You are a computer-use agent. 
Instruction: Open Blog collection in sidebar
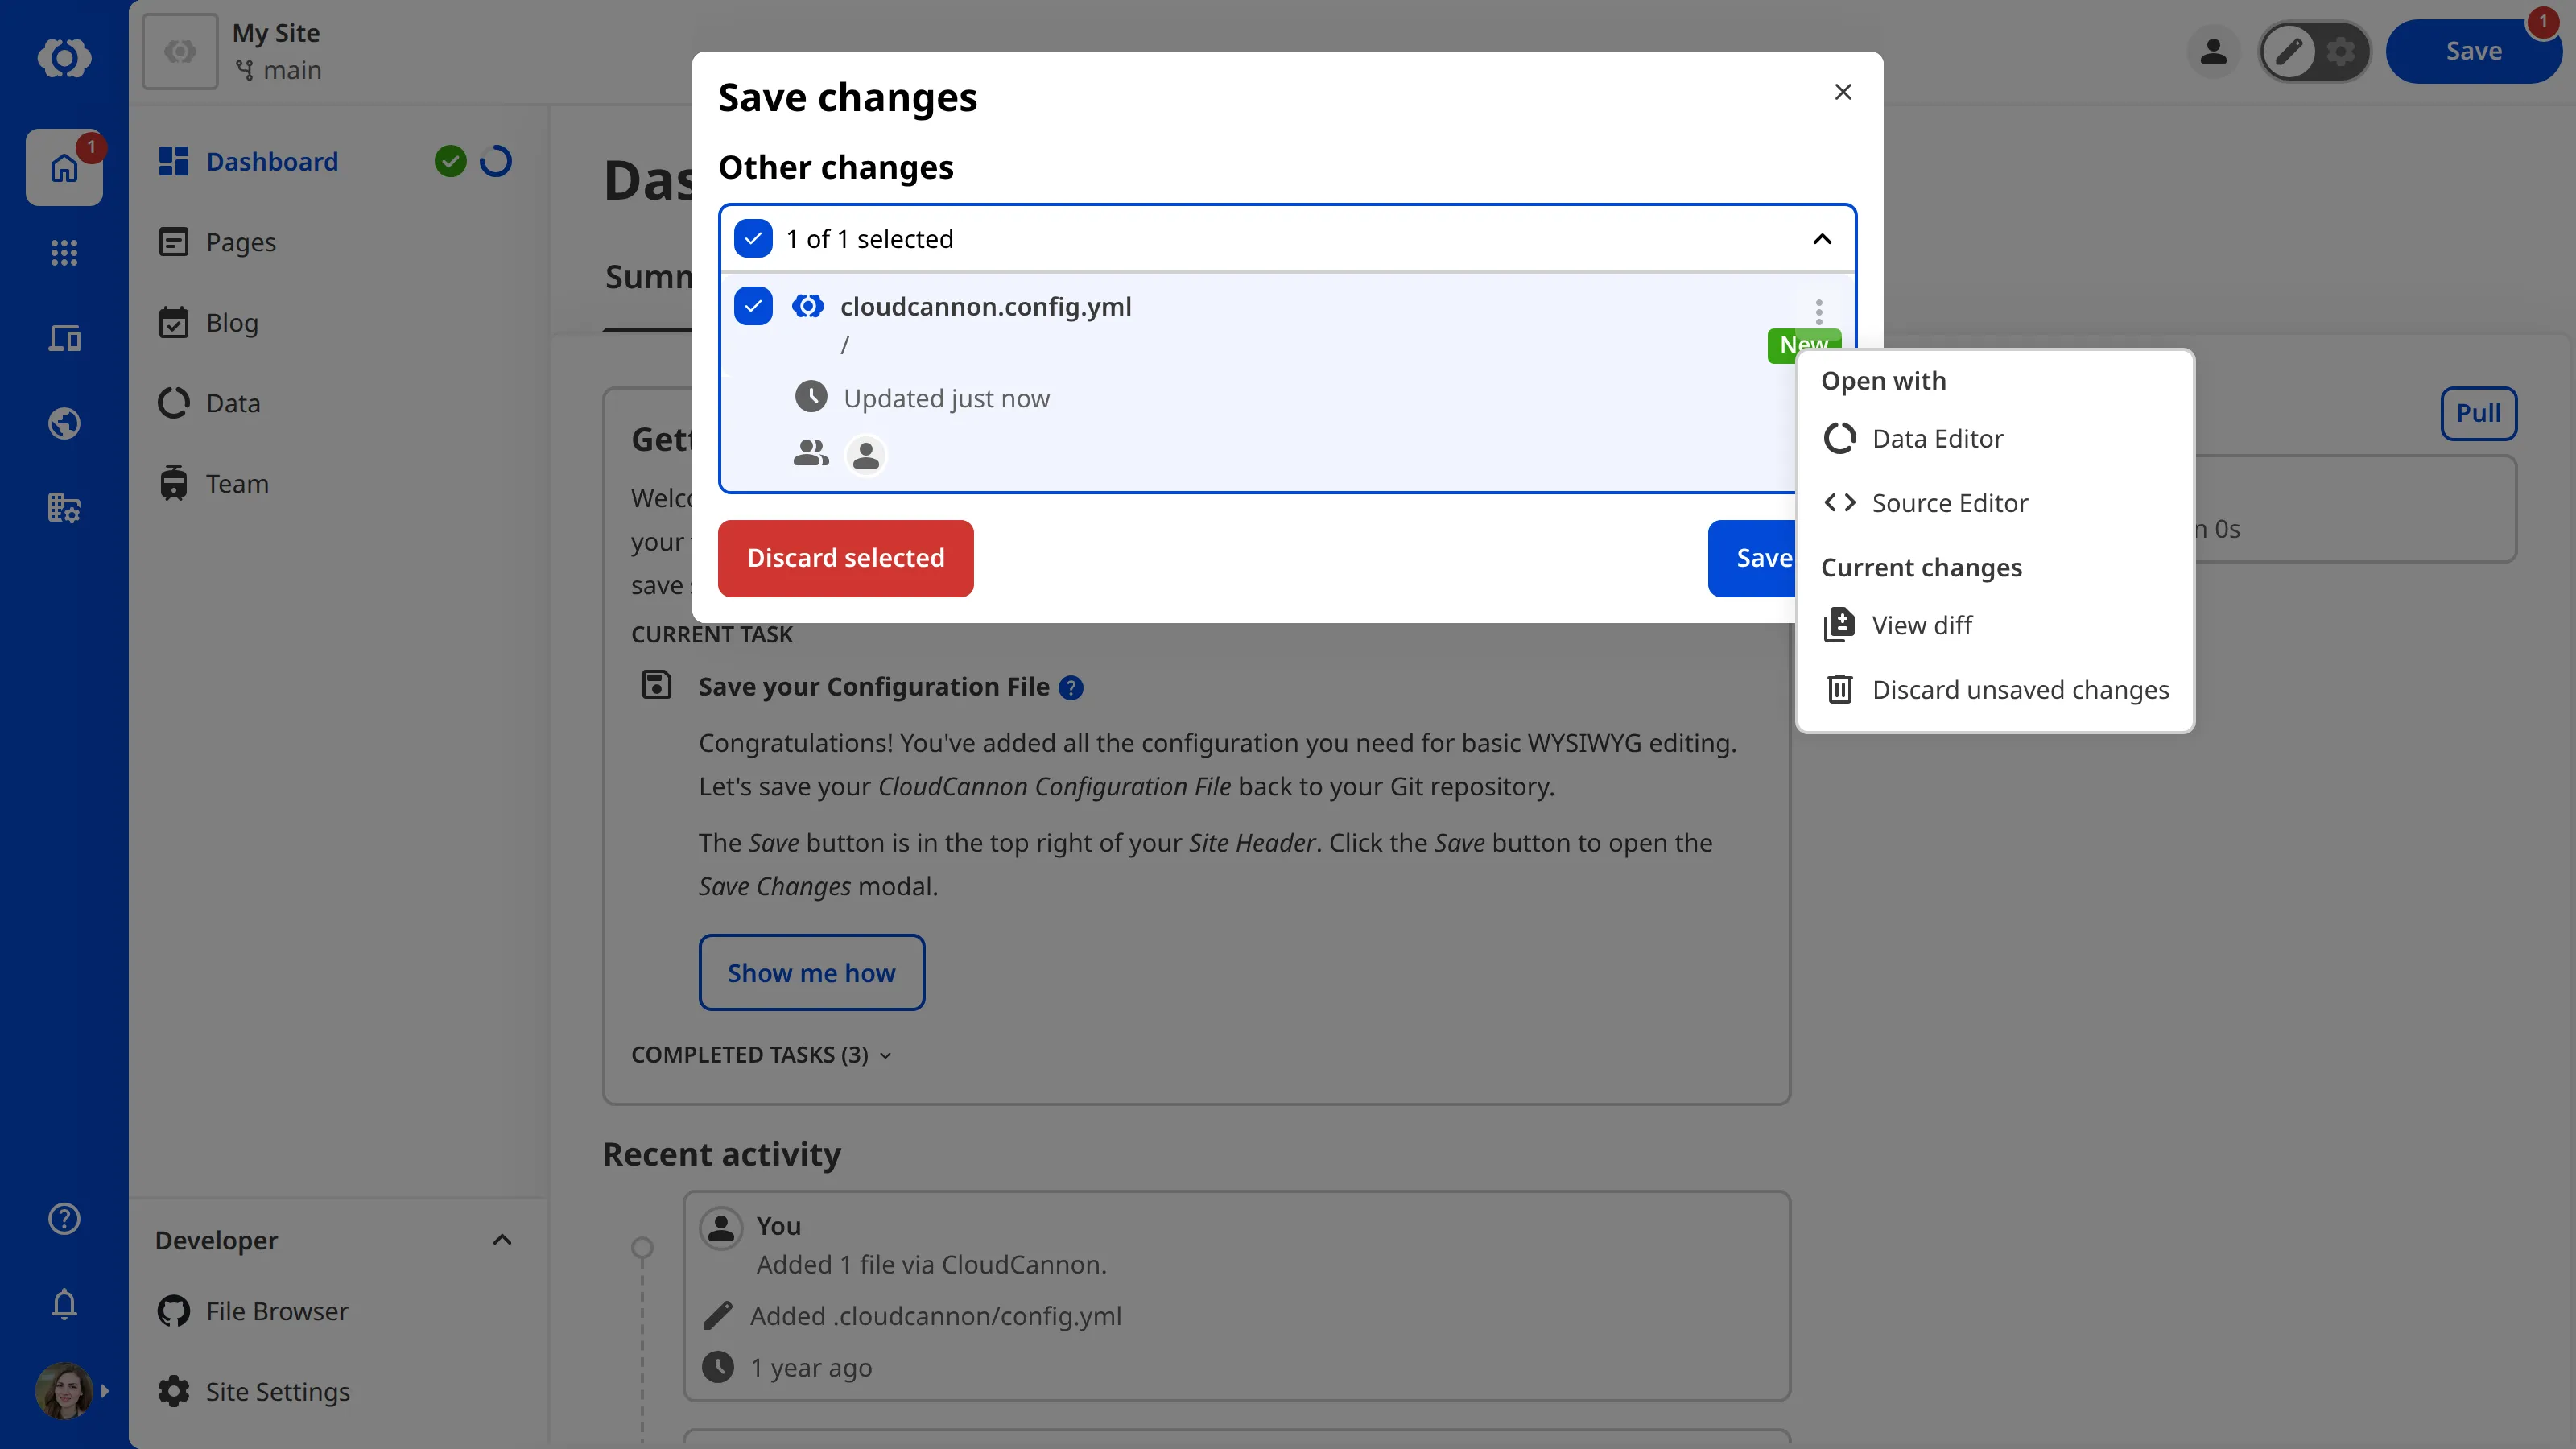232,322
